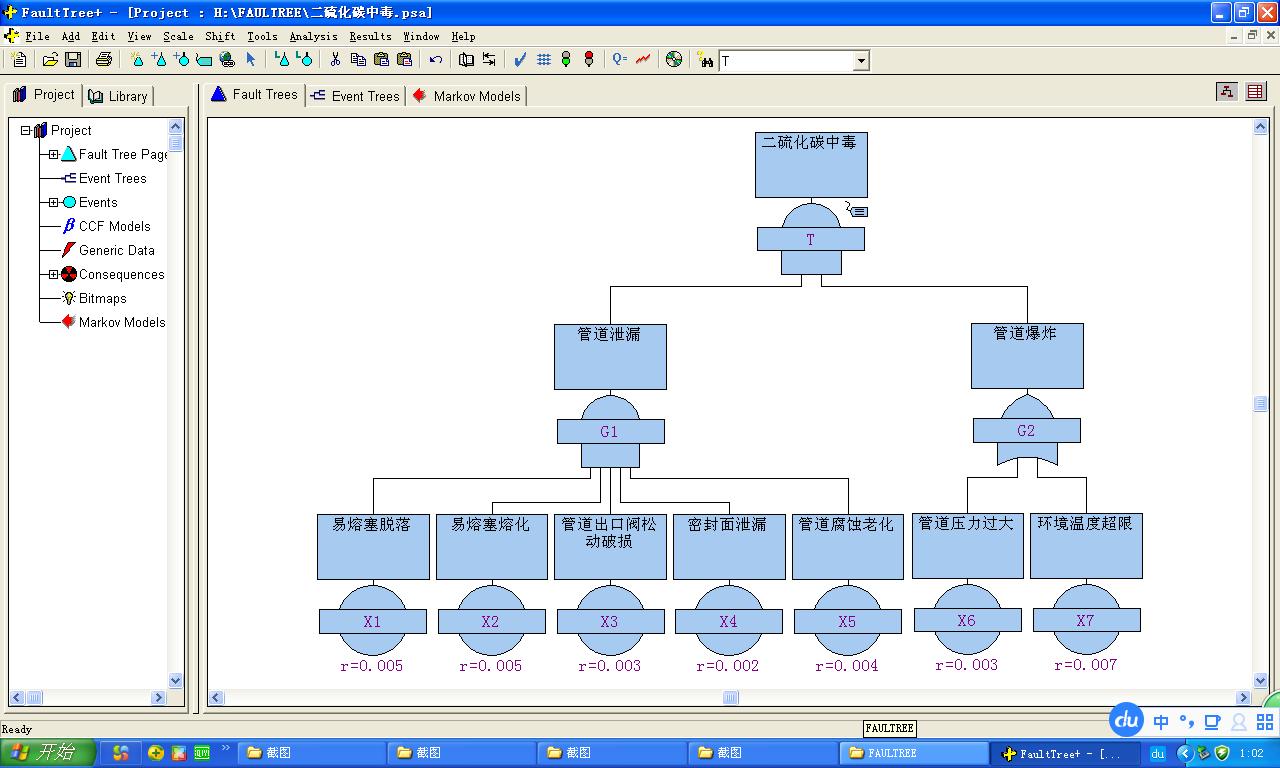The width and height of the screenshot is (1280, 768).
Task: Toggle punctuation mode on Baidu input bar
Action: tap(1187, 721)
